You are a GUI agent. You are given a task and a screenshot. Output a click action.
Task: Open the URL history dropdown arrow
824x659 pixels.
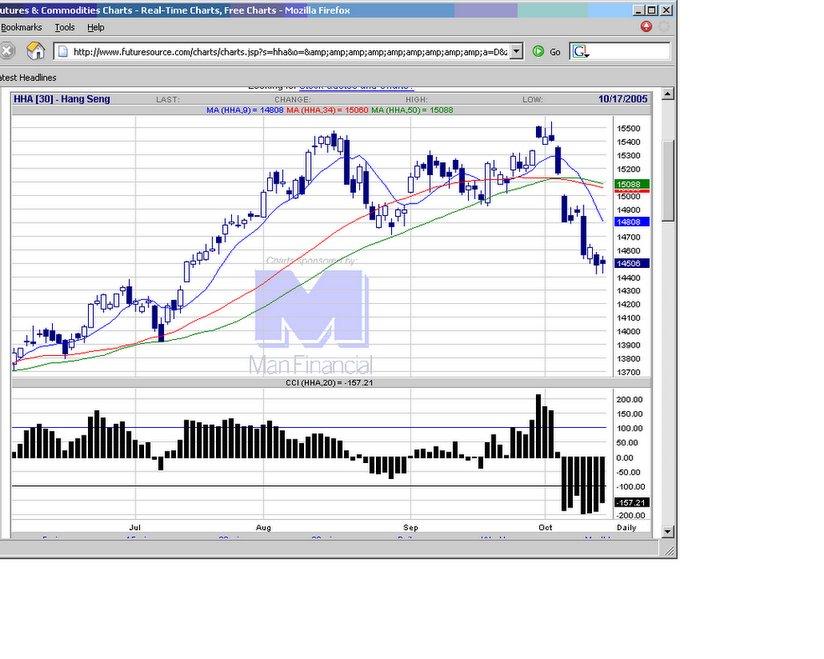click(x=517, y=51)
